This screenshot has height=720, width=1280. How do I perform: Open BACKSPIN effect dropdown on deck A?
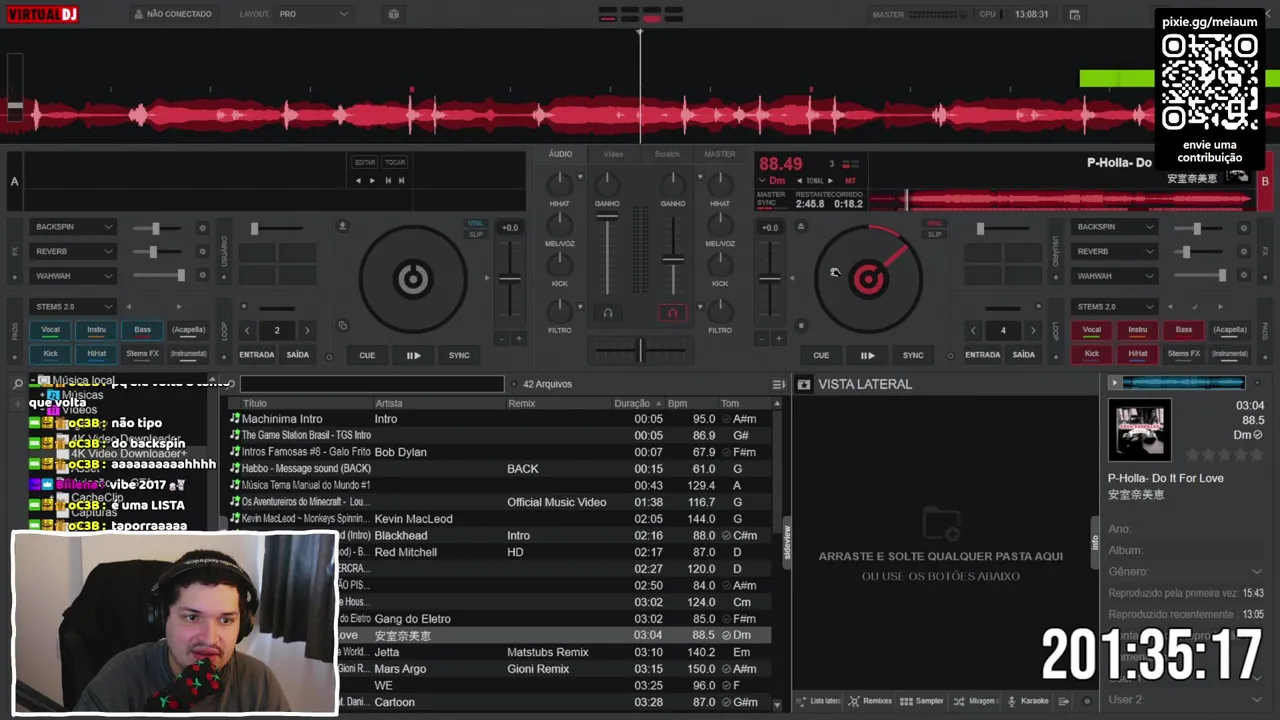tap(74, 227)
